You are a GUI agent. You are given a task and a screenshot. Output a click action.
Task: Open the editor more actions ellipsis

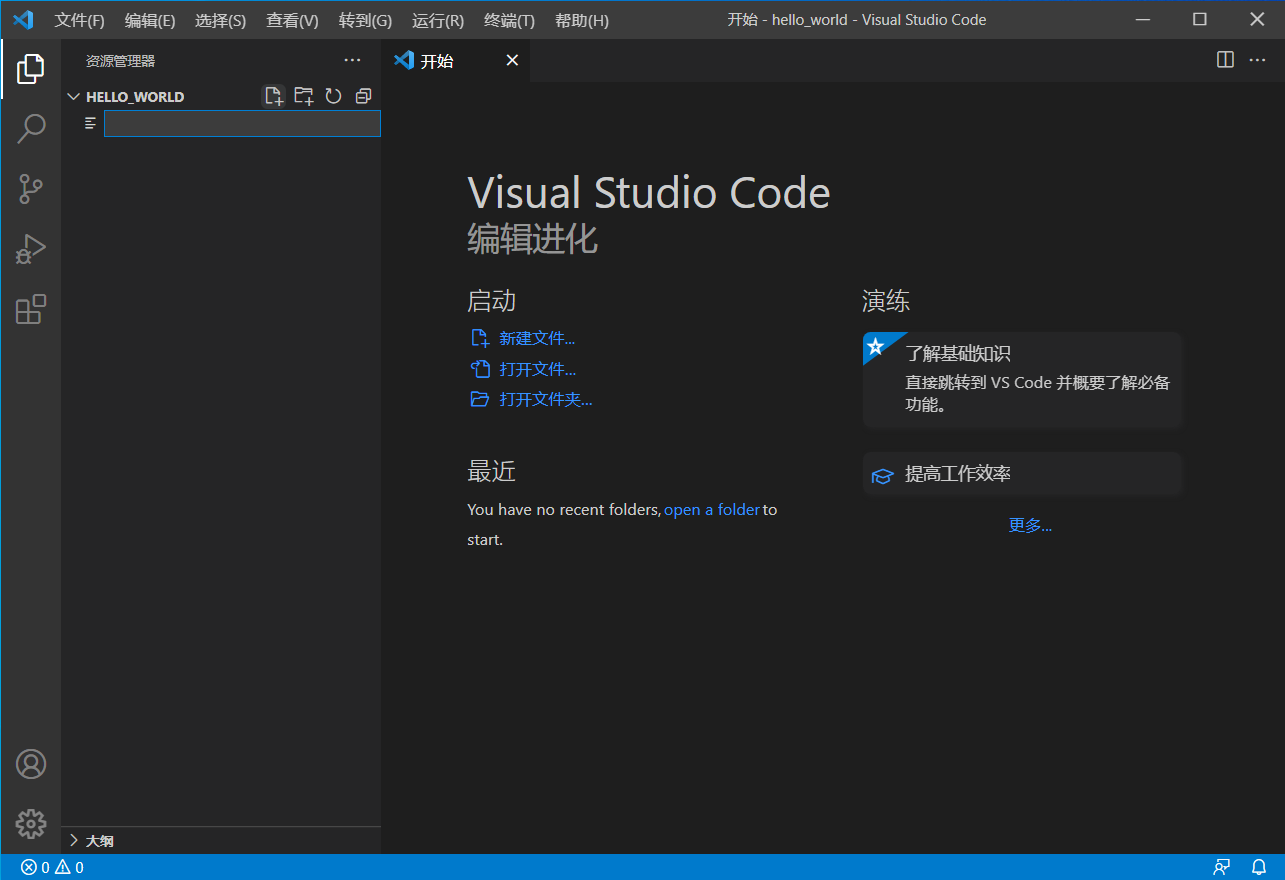pos(1257,60)
